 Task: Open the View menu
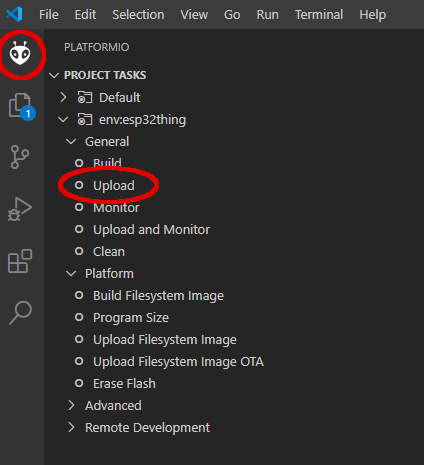[x=194, y=15]
